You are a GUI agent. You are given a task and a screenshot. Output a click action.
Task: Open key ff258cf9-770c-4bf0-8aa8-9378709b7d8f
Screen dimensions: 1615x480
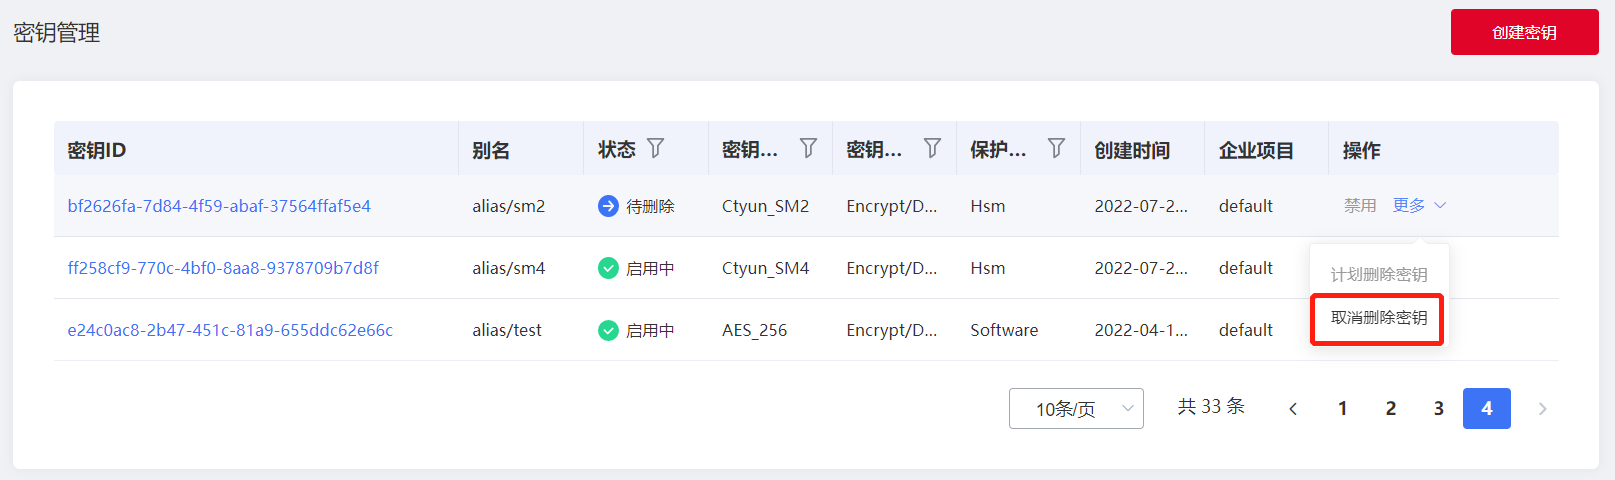(x=223, y=268)
